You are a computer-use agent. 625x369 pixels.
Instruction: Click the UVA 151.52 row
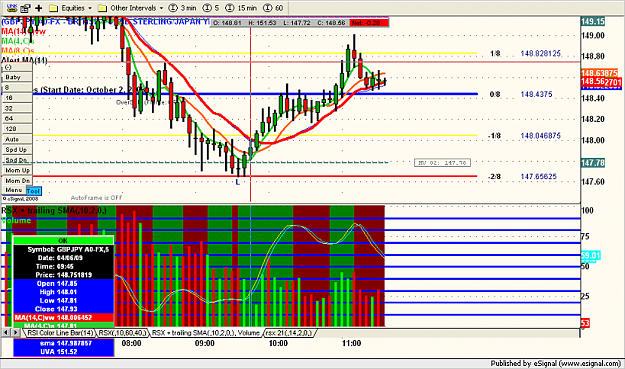coord(63,352)
